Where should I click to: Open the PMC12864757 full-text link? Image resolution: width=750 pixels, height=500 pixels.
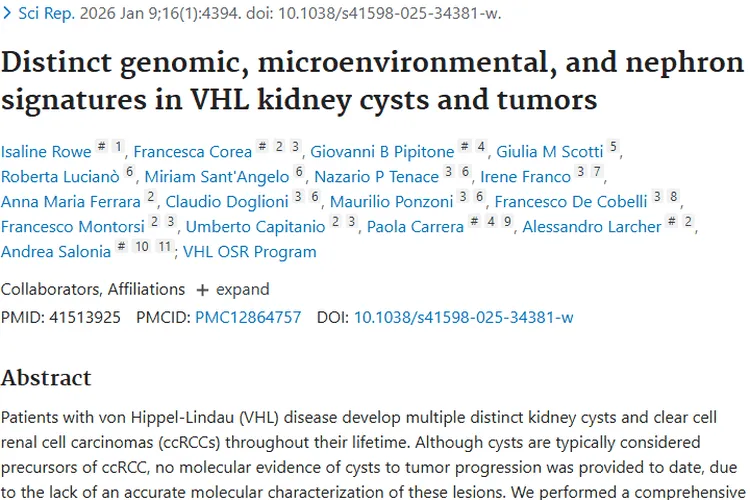coord(247,318)
